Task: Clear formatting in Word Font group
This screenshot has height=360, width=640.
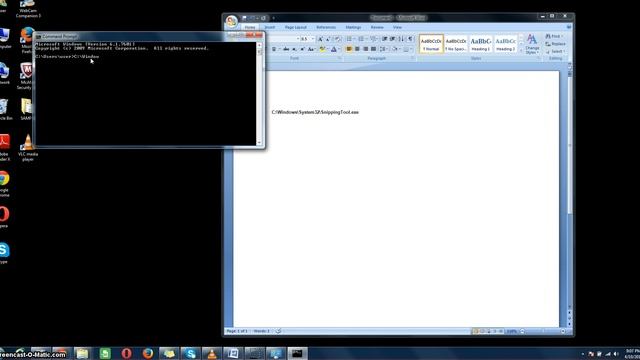Action: pyautogui.click(x=338, y=39)
